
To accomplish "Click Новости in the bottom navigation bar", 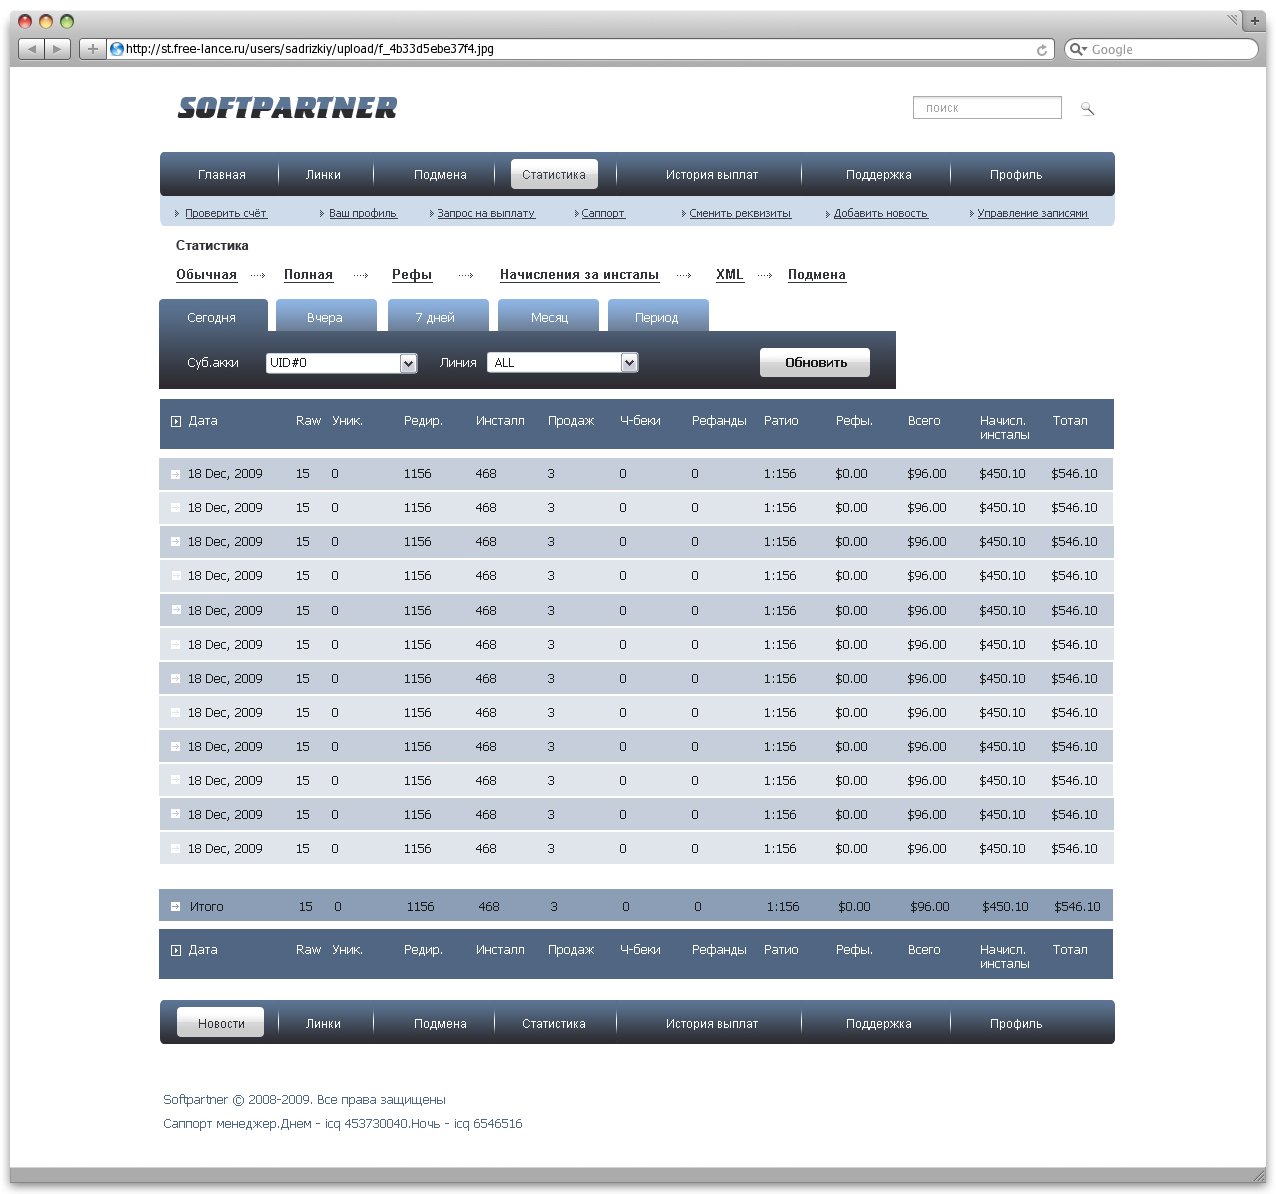I will pos(221,1023).
